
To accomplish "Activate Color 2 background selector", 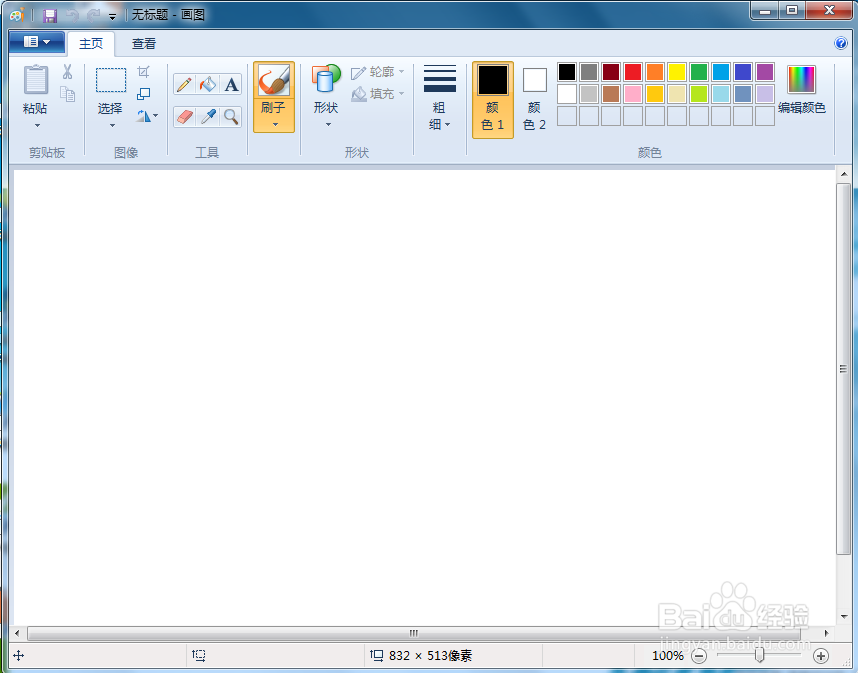I will pyautogui.click(x=535, y=100).
